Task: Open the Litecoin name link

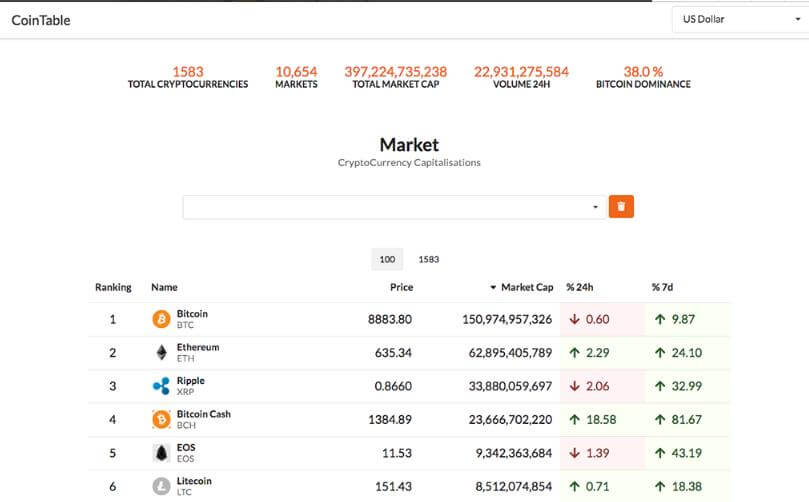Action: [194, 481]
